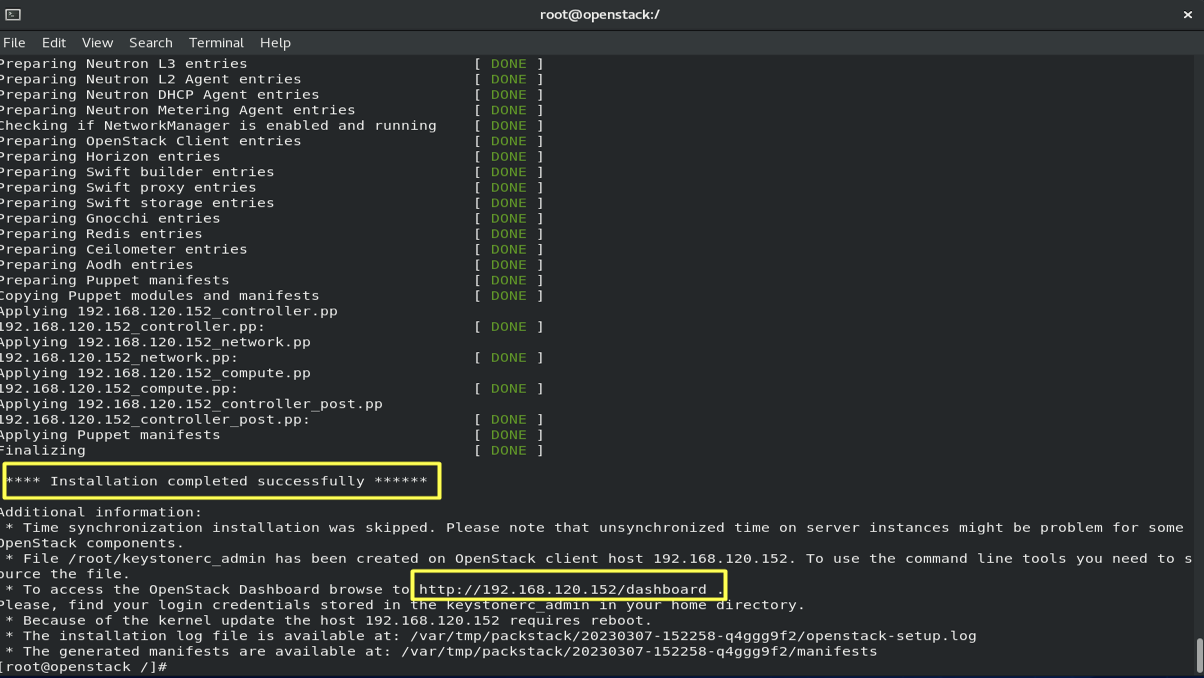Click the 'requires reboot' kernel update line
The width and height of the screenshot is (1204, 678).
point(329,620)
